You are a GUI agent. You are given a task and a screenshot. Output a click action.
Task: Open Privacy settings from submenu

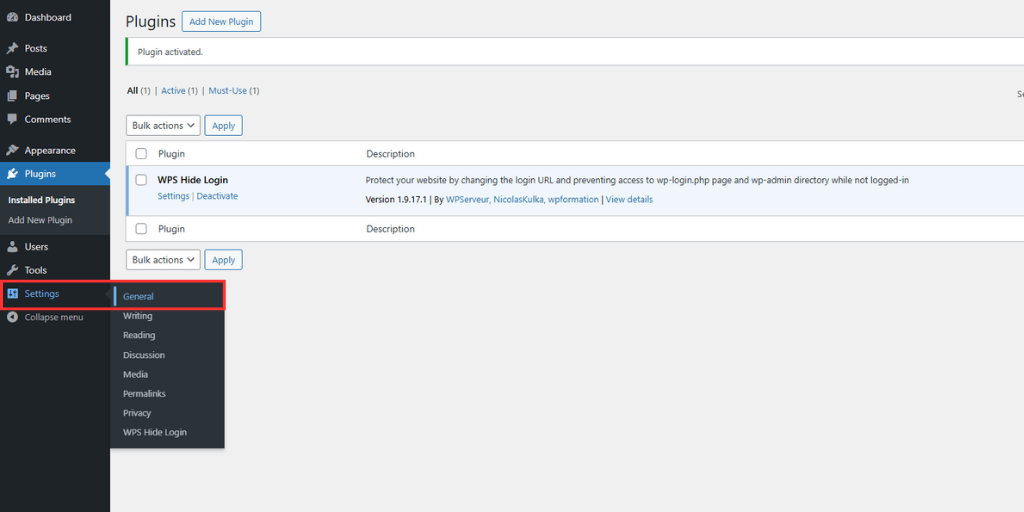point(137,413)
